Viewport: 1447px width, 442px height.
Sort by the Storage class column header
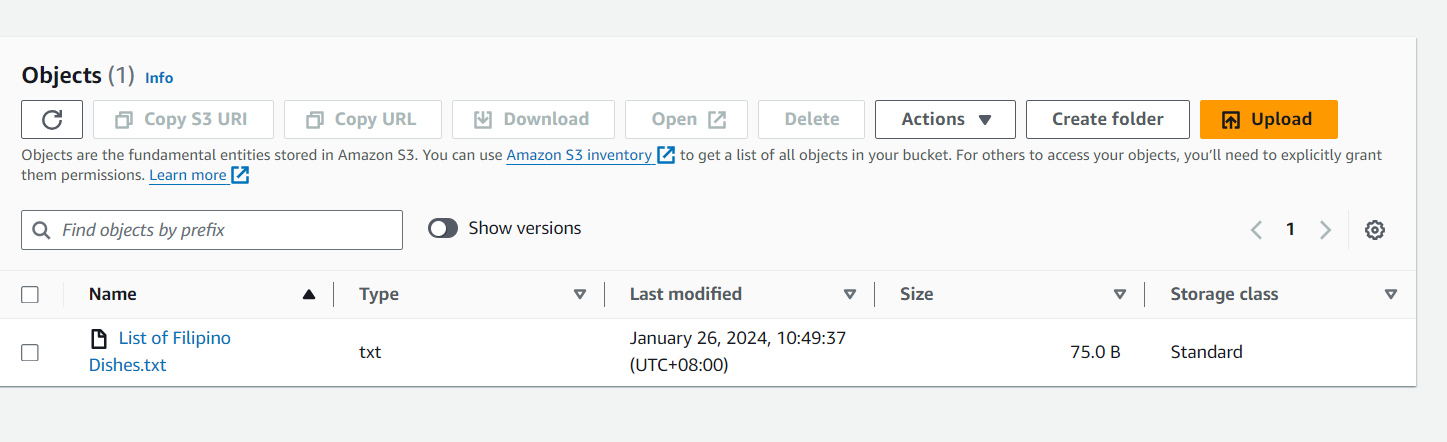[1224, 294]
